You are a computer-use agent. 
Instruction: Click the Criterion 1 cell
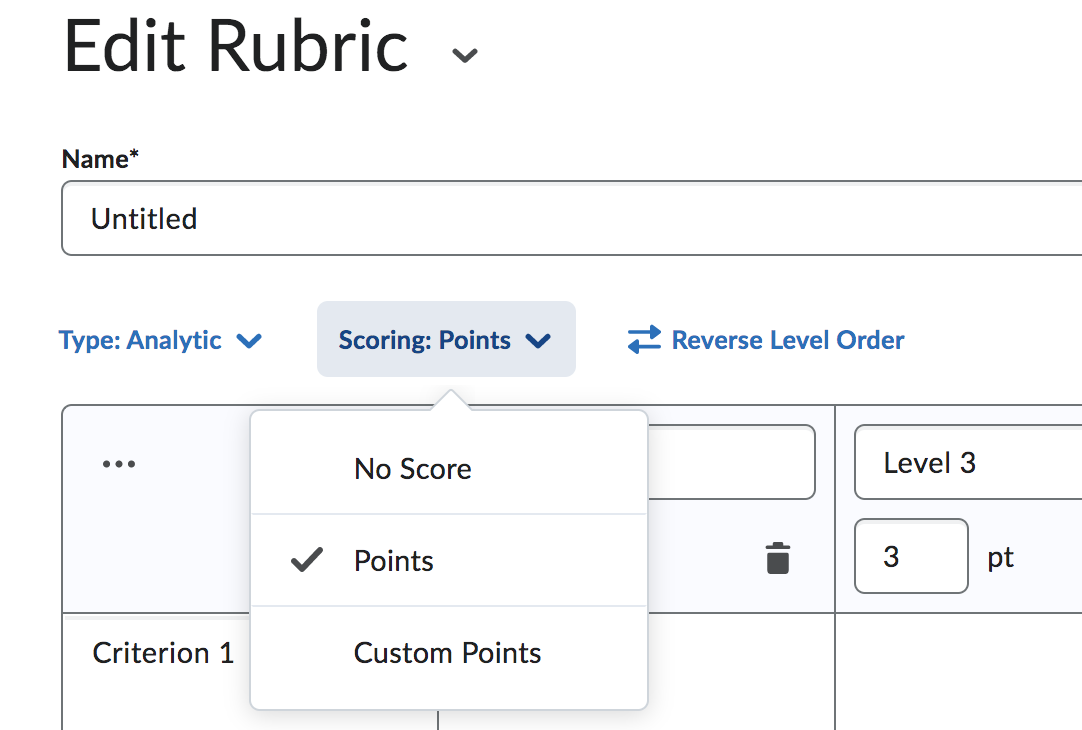click(x=163, y=653)
